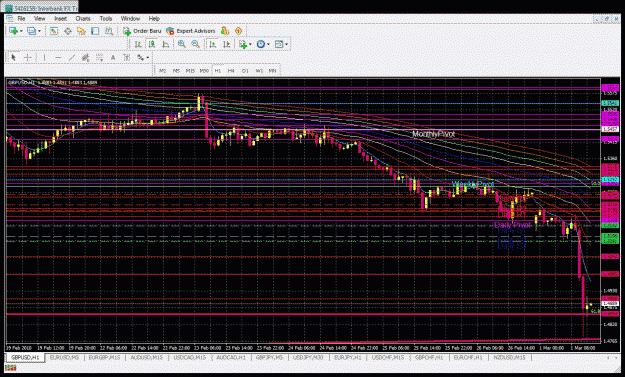Screen dimensions: 625x377
Task: Switch to W1 weekly timeframe
Action: coord(259,71)
